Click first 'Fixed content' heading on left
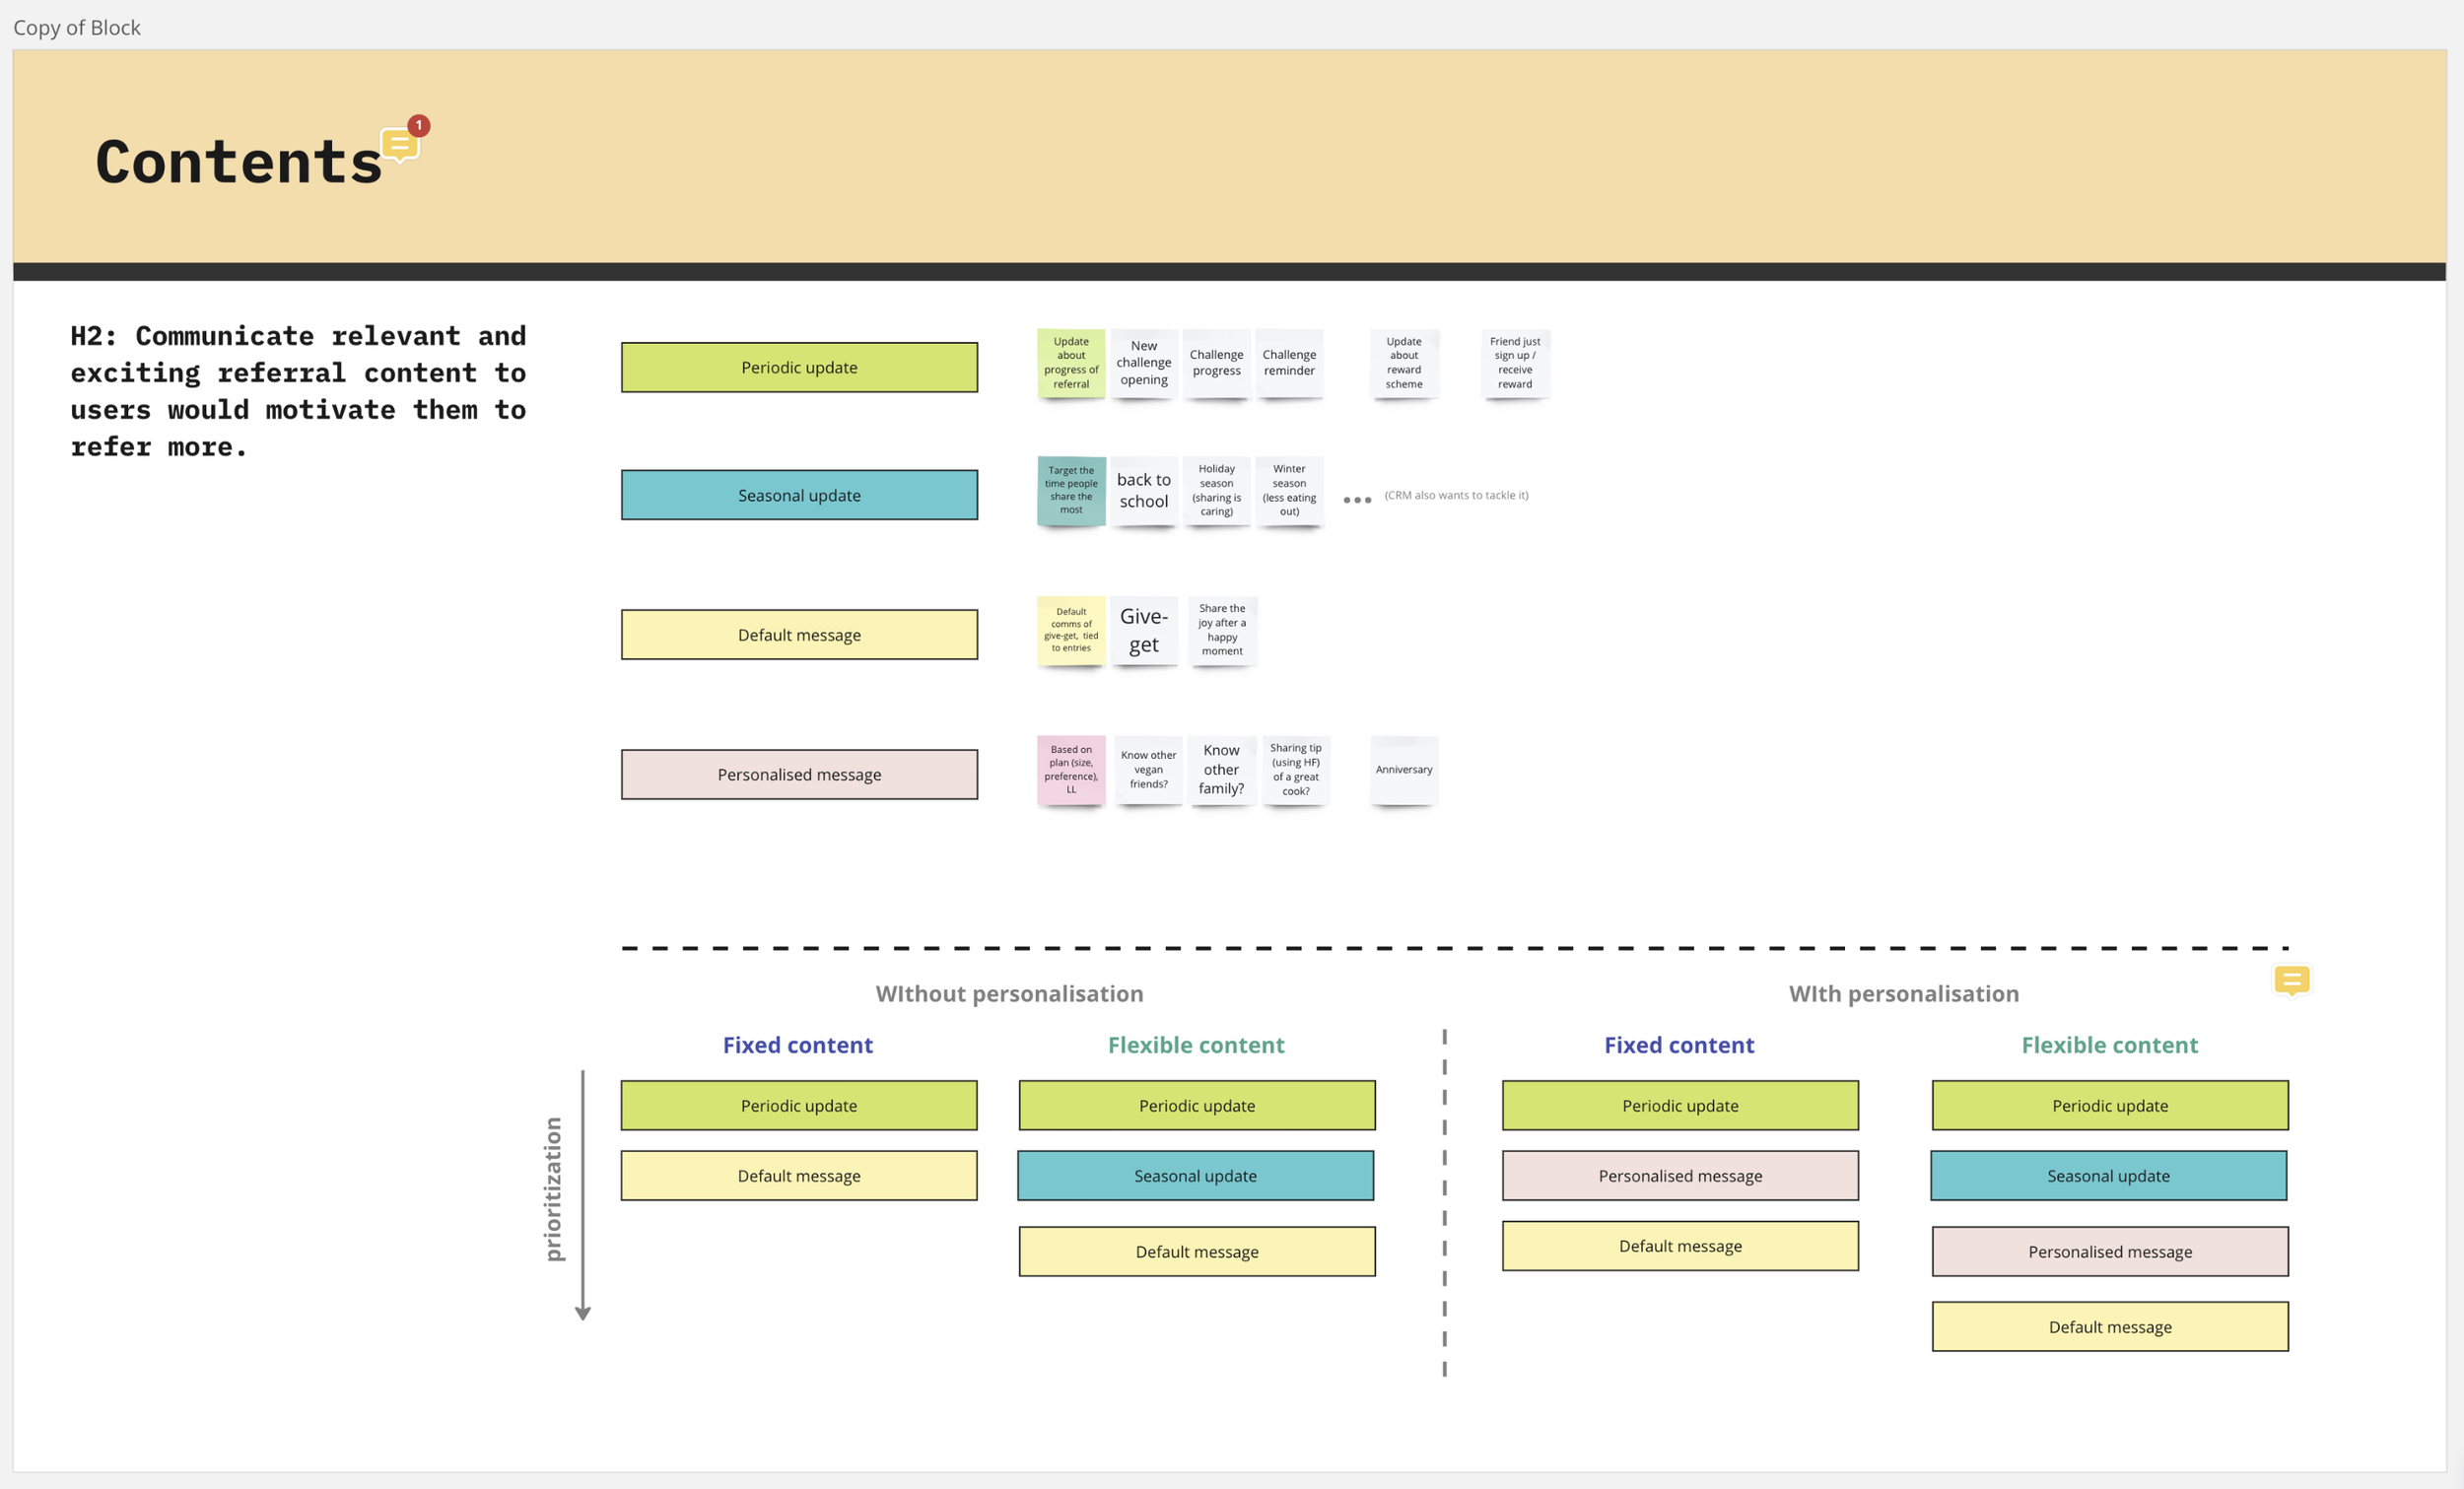This screenshot has height=1489, width=2464. 797,1045
